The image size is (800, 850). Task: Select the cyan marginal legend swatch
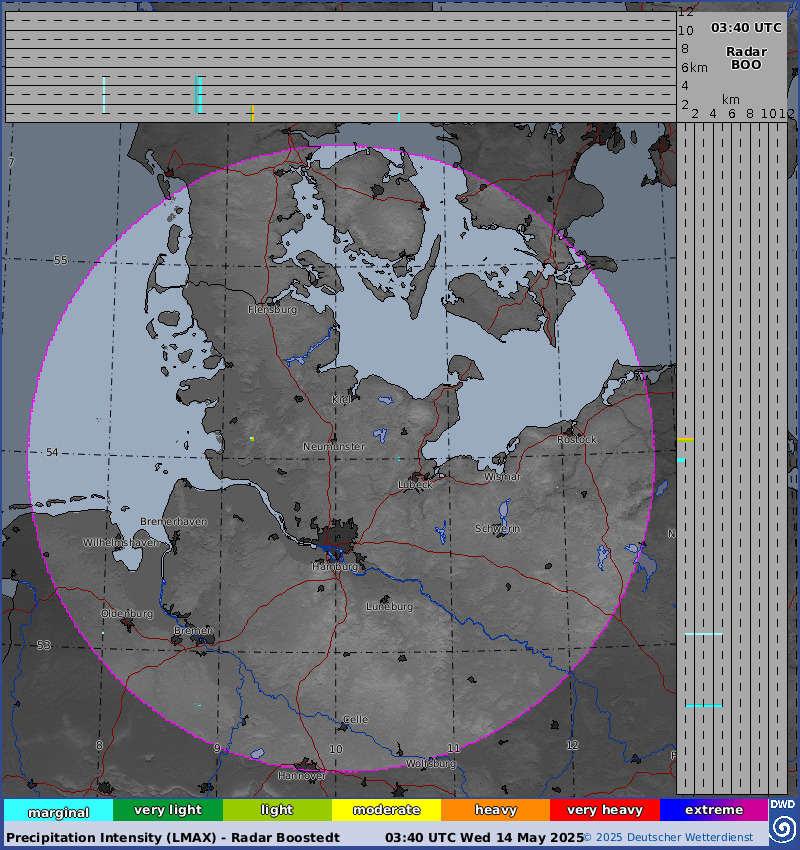pos(59,810)
